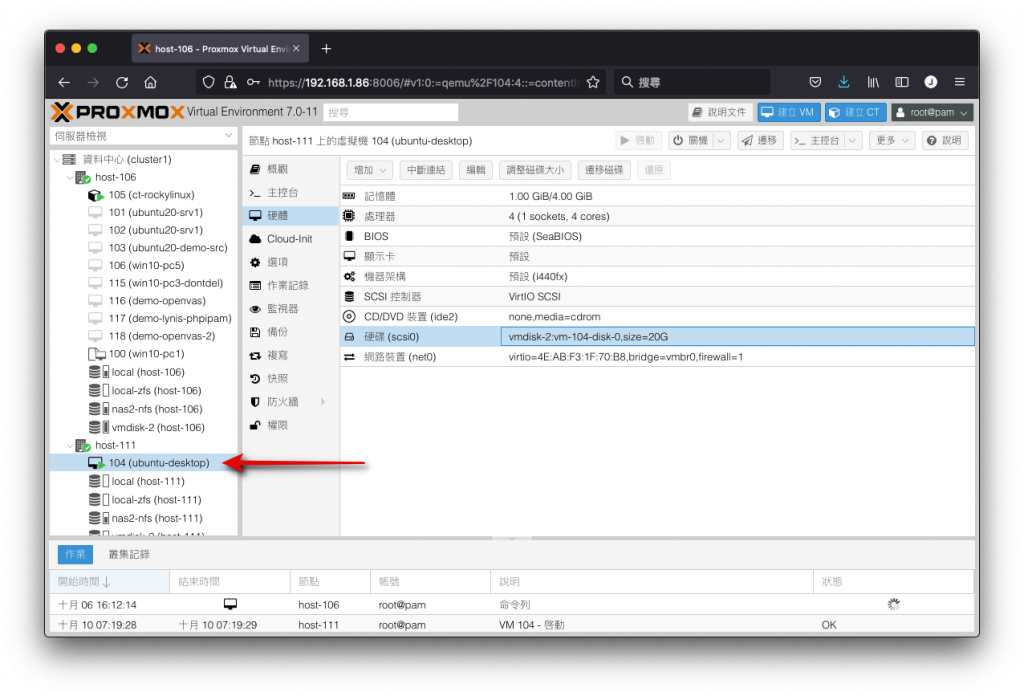
Task: Open new browser tab with plus icon
Action: pyautogui.click(x=327, y=49)
